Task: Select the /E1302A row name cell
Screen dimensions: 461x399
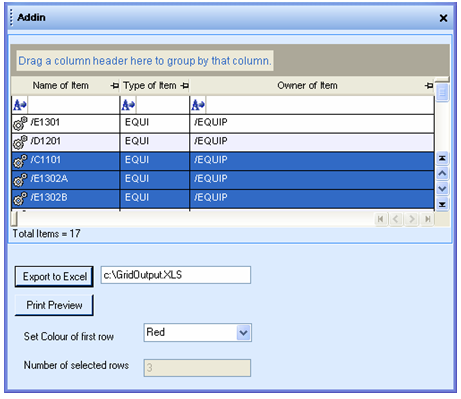Action: tap(66, 180)
